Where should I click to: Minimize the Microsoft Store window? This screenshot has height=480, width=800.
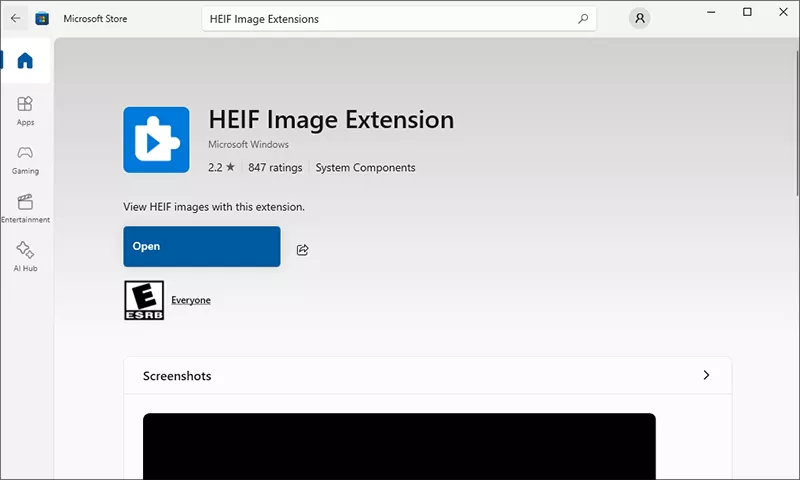[711, 12]
